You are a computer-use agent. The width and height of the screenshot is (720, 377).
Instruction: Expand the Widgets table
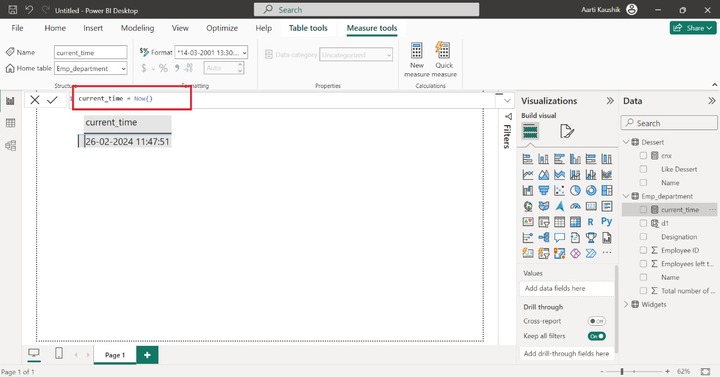[x=626, y=304]
